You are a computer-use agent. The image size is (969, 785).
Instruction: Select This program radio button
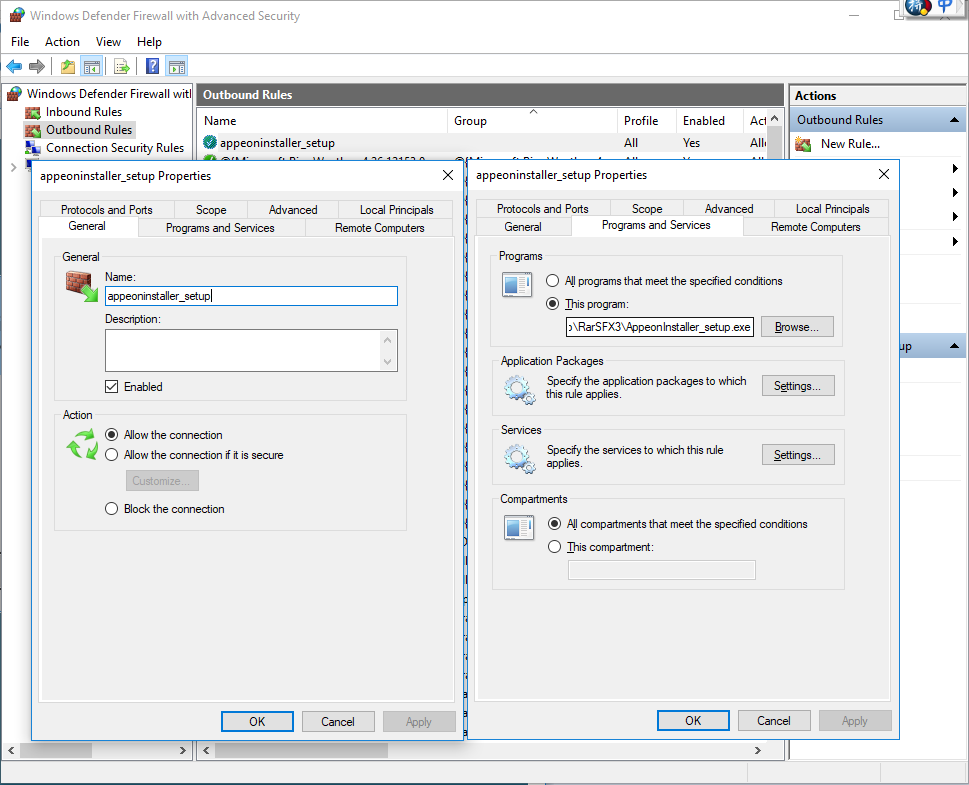click(552, 304)
